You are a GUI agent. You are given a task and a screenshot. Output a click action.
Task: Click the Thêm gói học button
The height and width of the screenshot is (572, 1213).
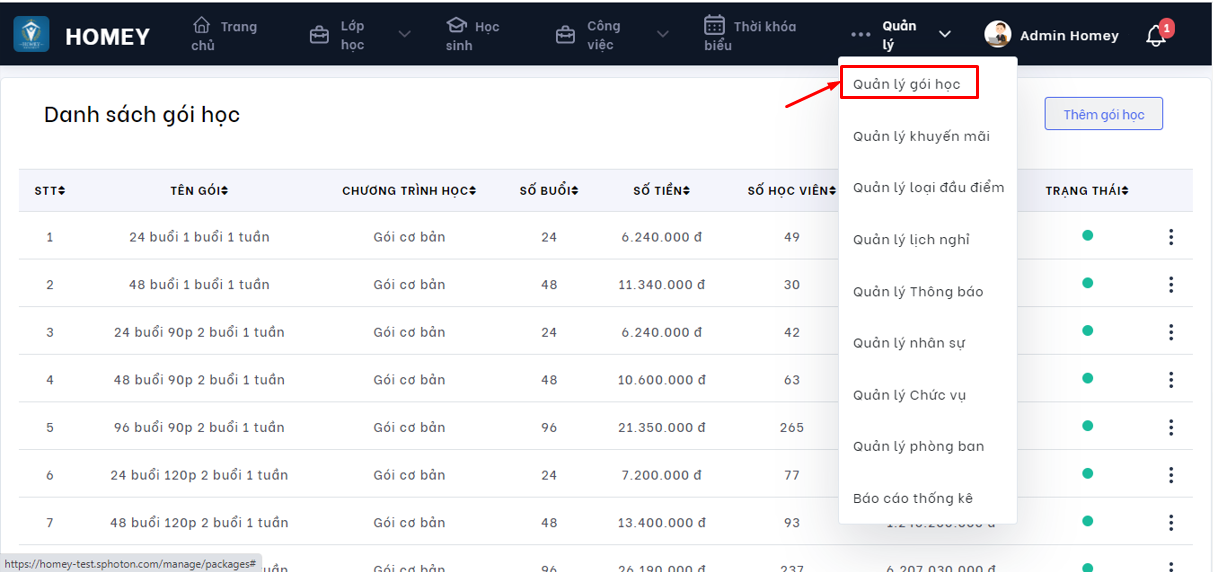[1103, 114]
